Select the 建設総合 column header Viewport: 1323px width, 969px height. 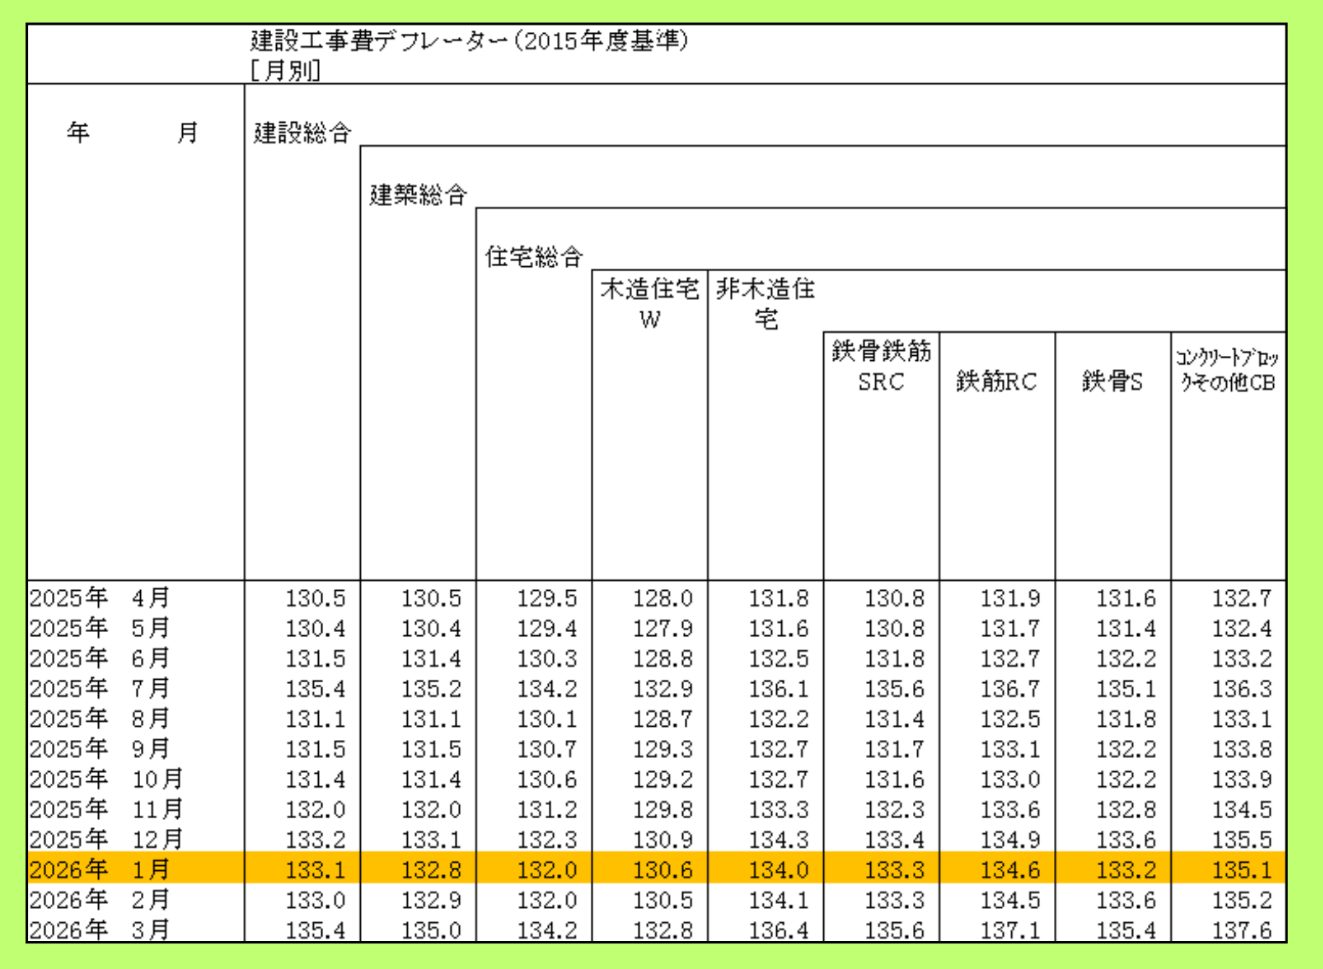pos(302,132)
